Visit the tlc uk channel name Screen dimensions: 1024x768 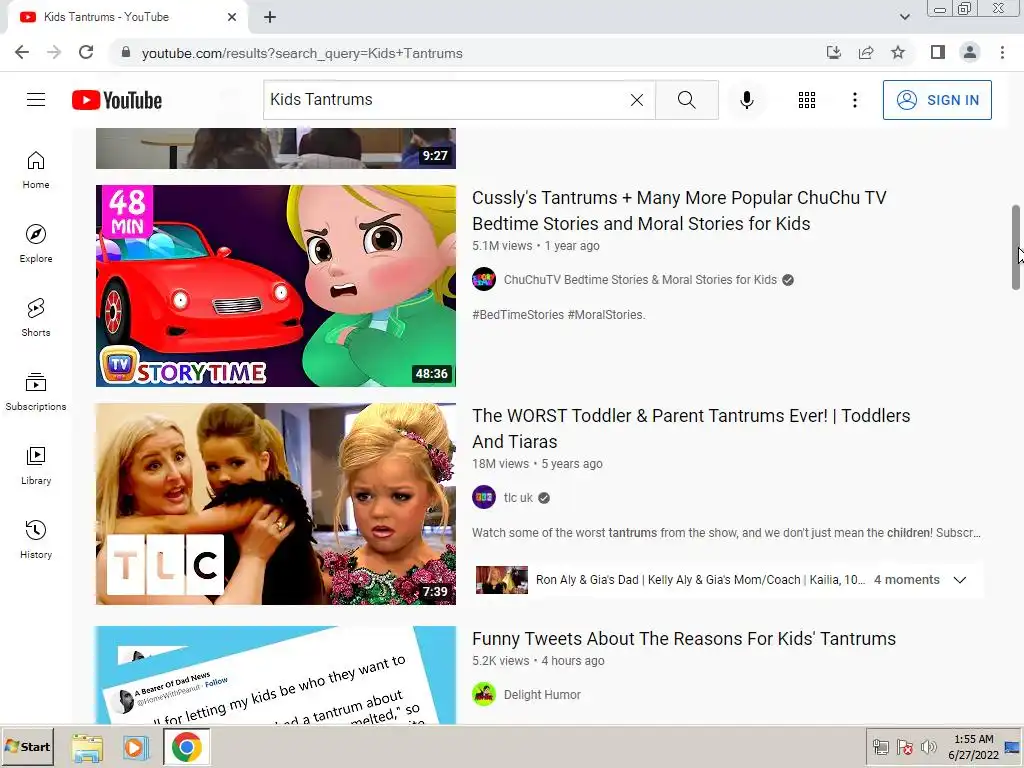point(518,498)
